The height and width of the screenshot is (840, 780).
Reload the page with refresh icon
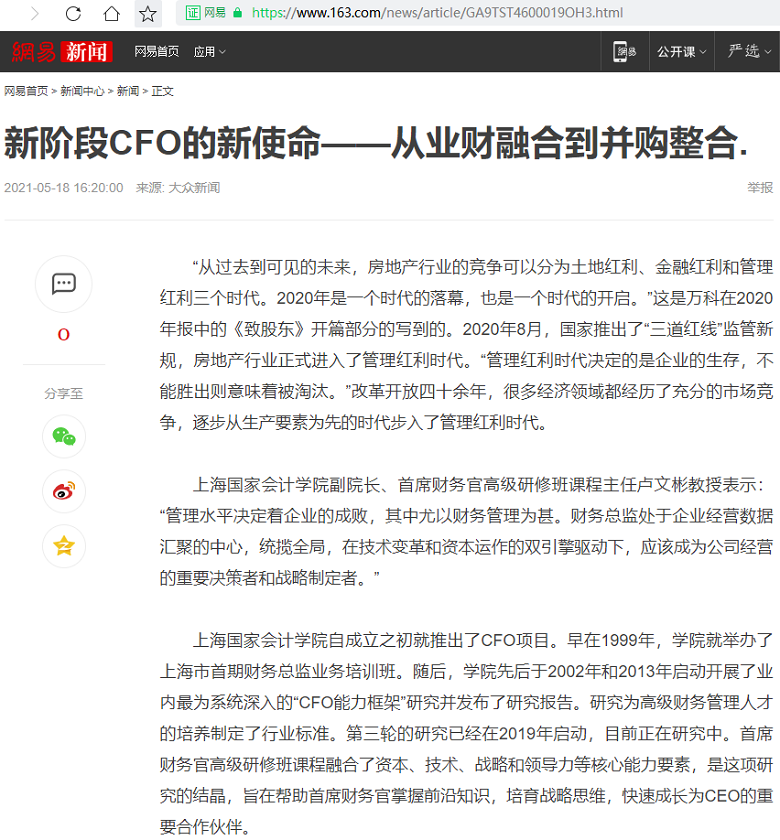pos(73,13)
